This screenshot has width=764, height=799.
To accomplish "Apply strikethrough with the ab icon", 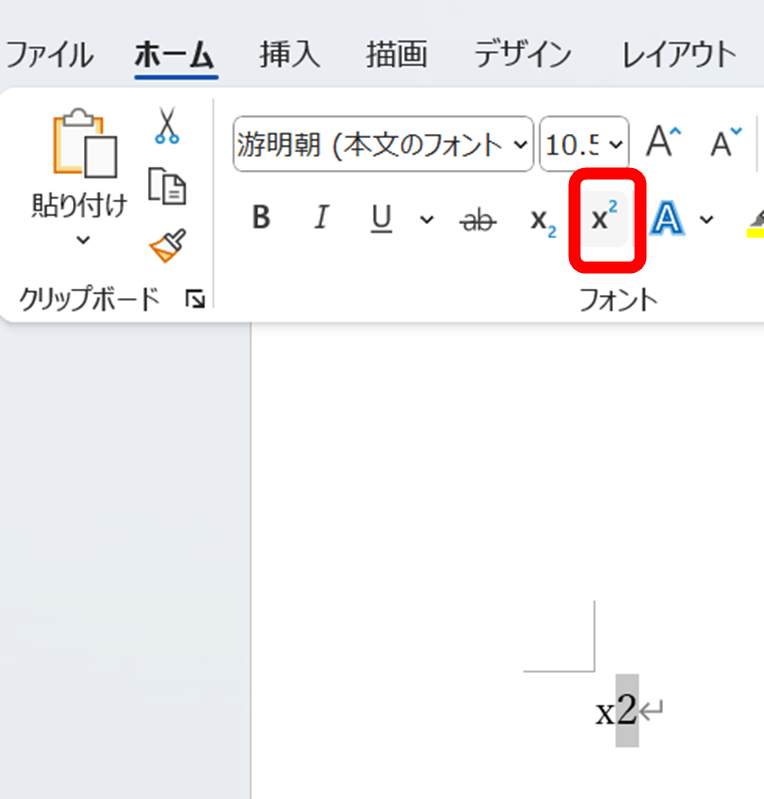I will [477, 219].
